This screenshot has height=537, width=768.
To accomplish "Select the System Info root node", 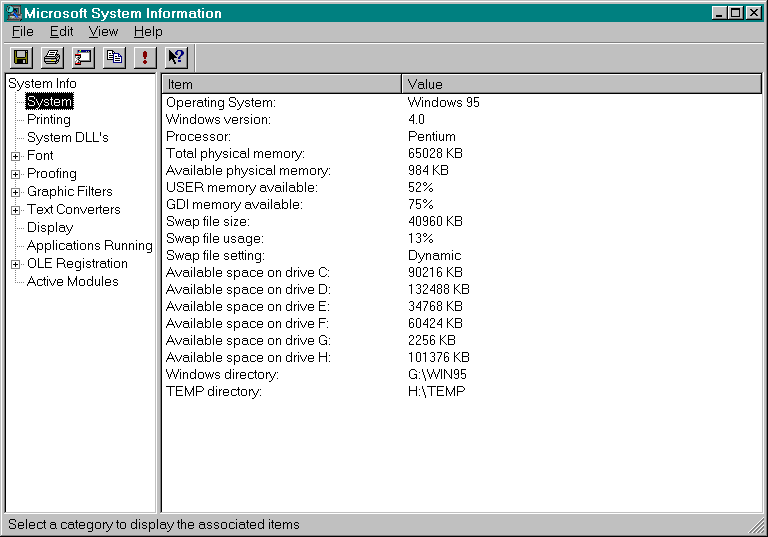I will point(42,84).
